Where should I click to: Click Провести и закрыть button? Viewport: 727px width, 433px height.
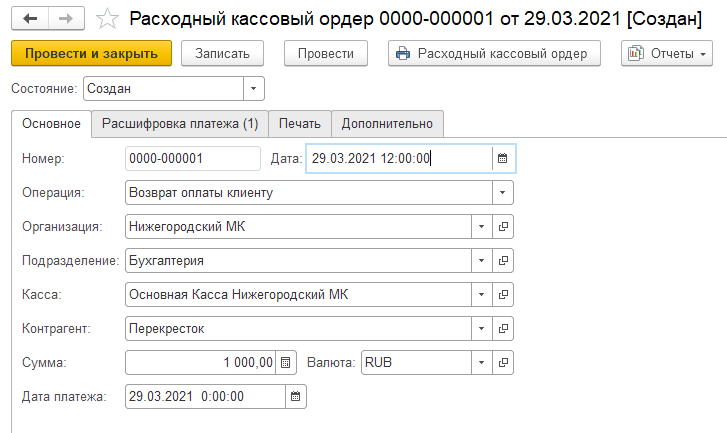coord(91,54)
